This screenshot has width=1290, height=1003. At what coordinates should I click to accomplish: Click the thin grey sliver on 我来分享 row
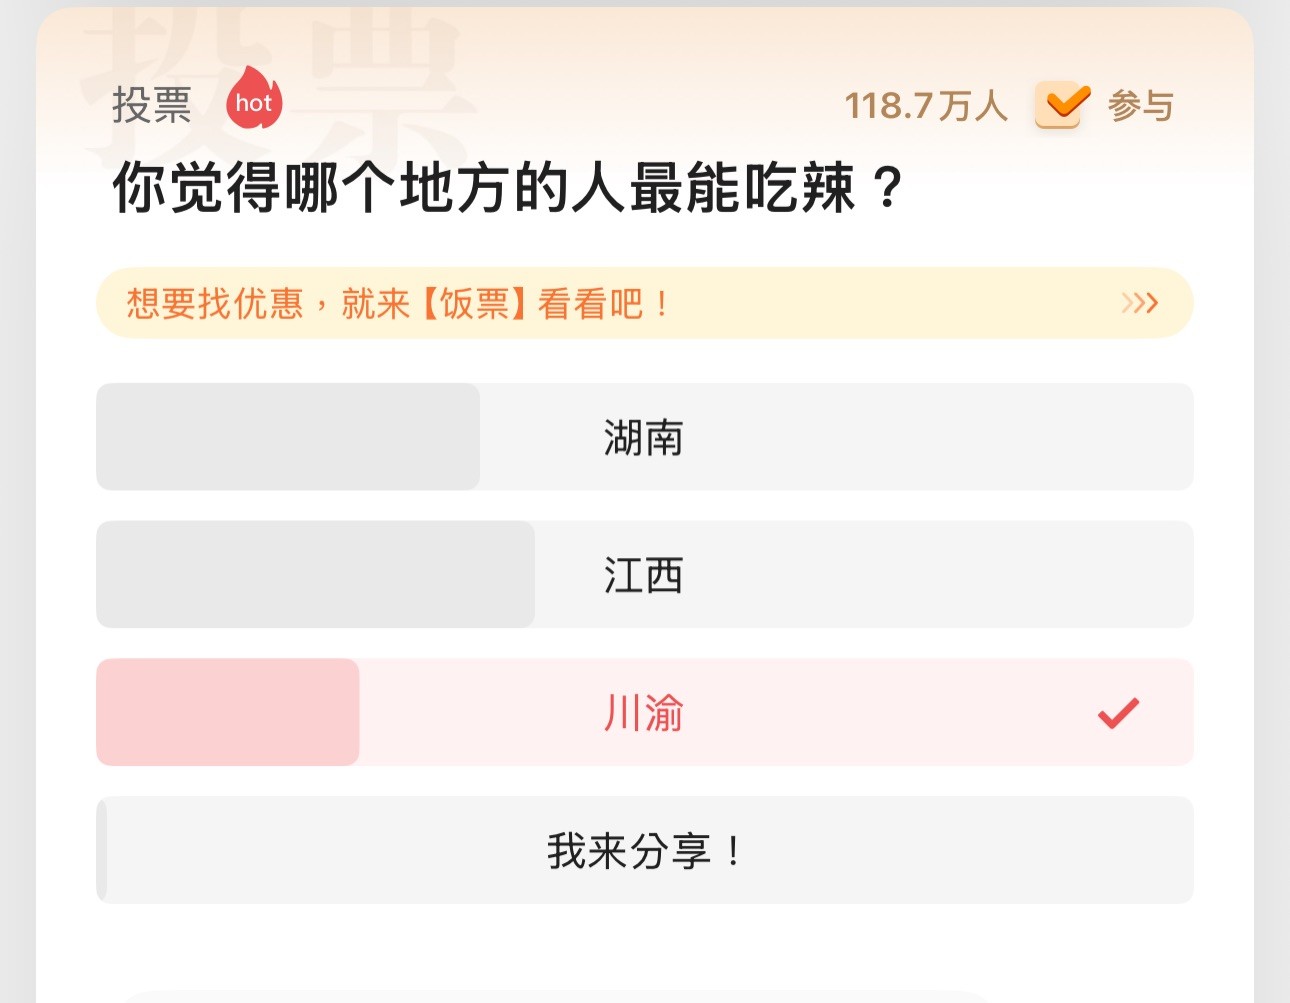(x=102, y=851)
